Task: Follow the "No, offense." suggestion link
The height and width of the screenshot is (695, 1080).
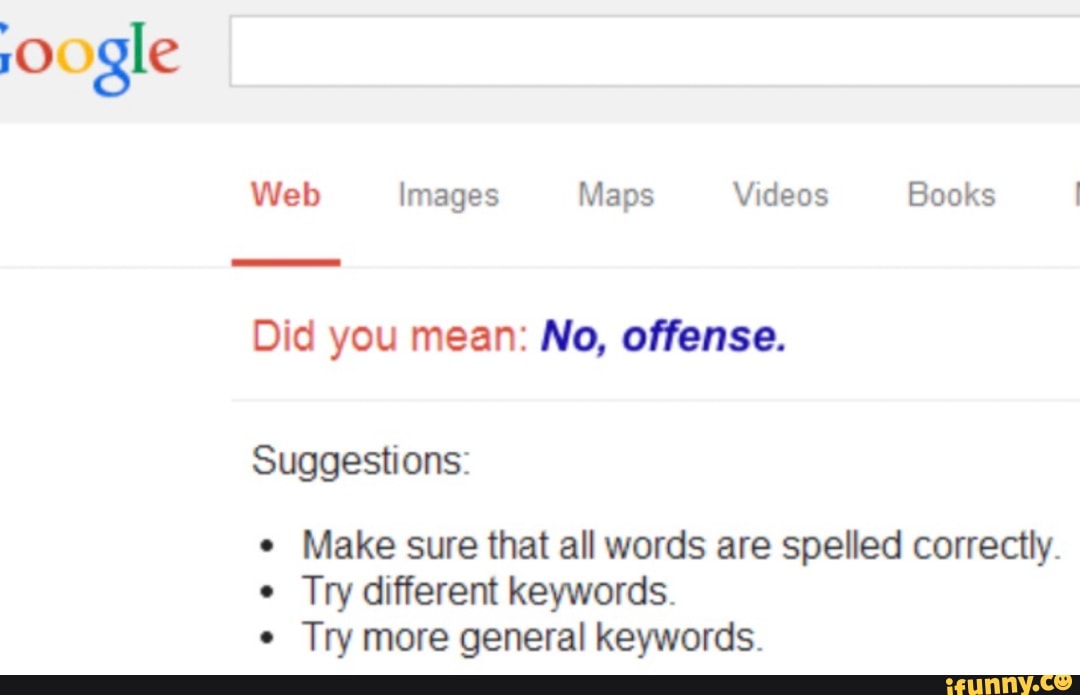Action: tap(663, 337)
